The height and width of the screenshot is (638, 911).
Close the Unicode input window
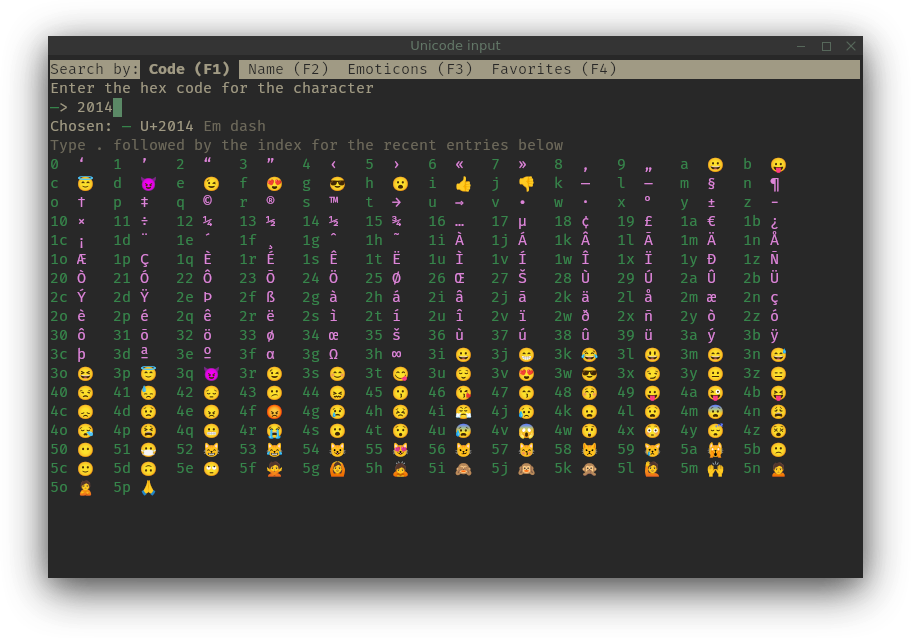(851, 46)
